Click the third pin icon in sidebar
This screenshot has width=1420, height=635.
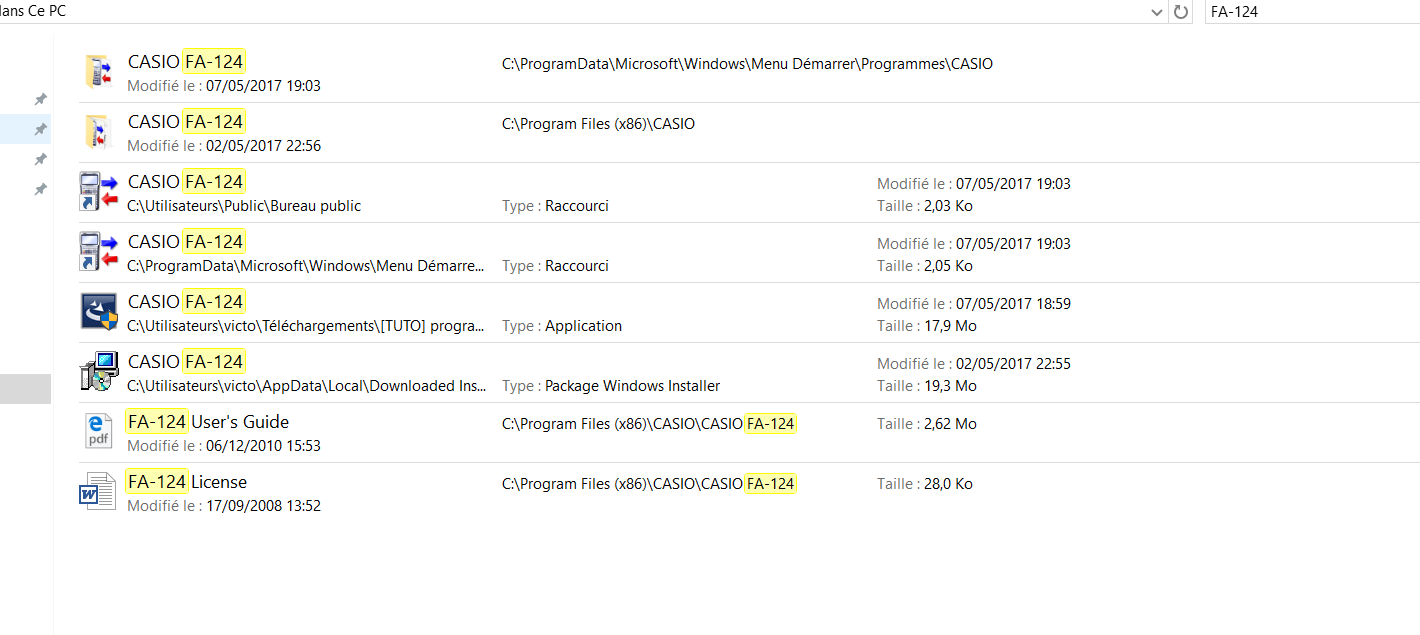[x=40, y=159]
